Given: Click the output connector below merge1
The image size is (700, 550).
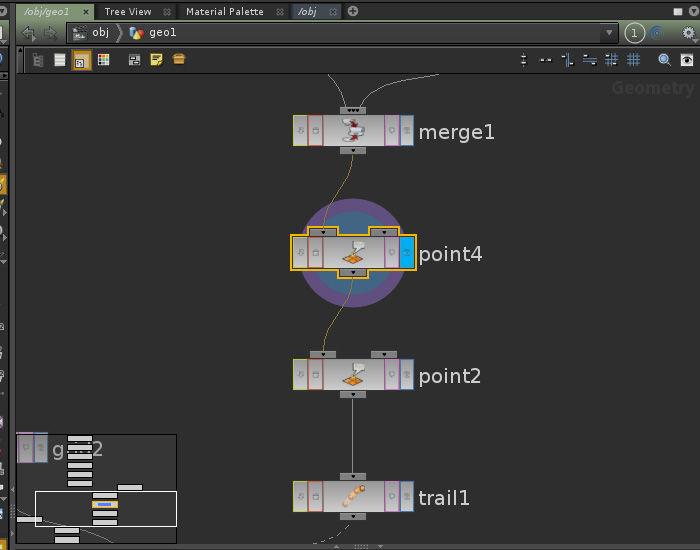Looking at the screenshot, I should pos(352,151).
